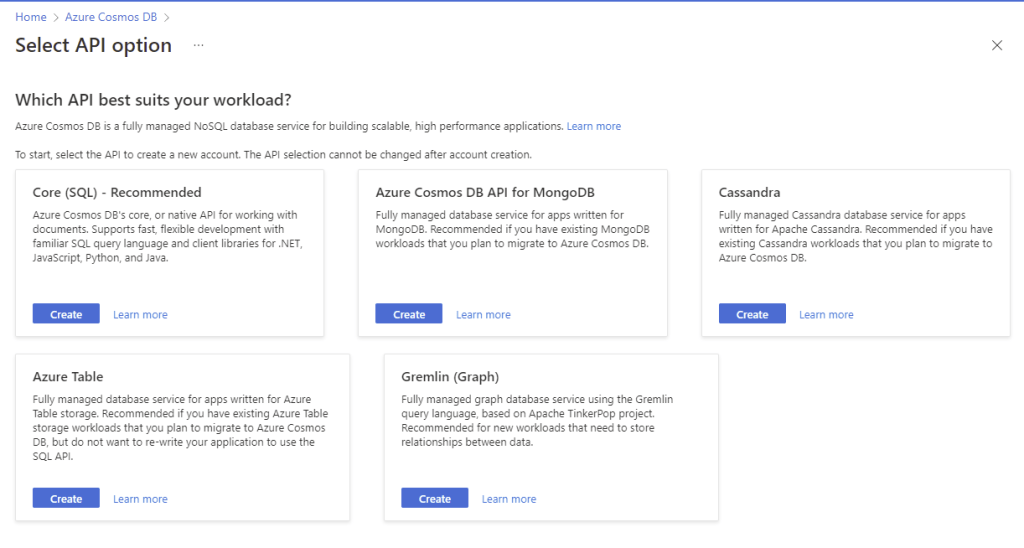The image size is (1024, 548).
Task: Go to the Home breadcrumb
Action: click(x=31, y=17)
